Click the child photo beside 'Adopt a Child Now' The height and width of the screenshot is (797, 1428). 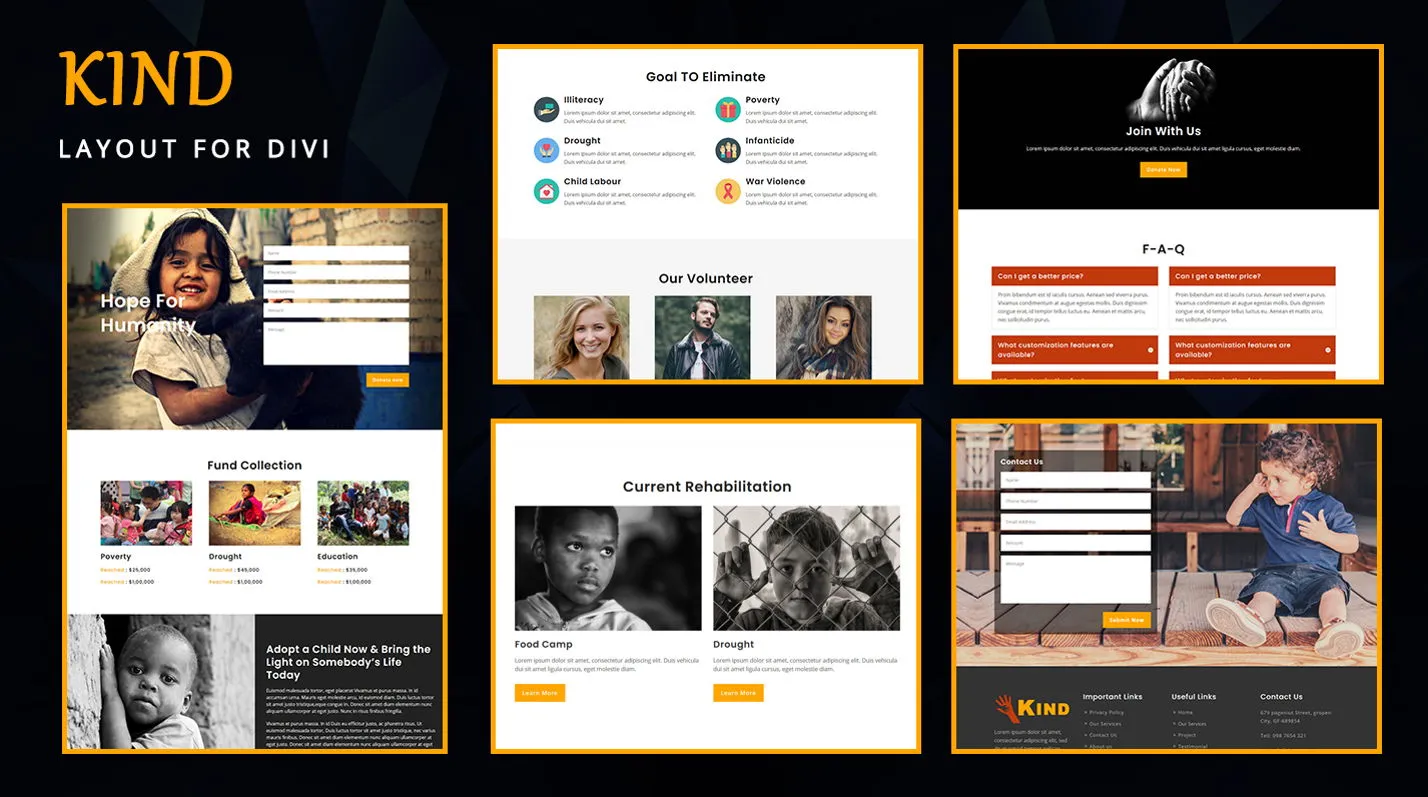coord(161,681)
